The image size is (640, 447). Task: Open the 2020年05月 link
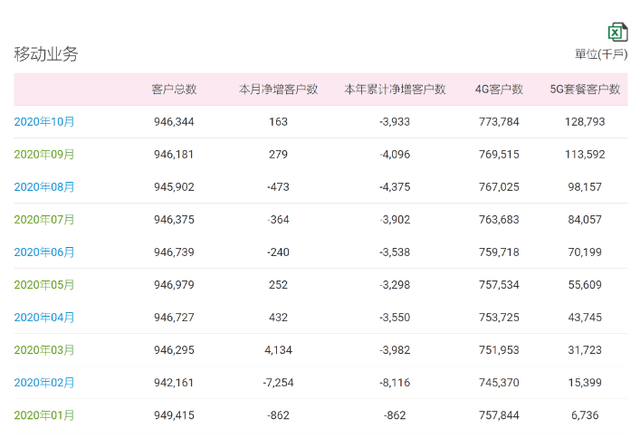pyautogui.click(x=44, y=285)
